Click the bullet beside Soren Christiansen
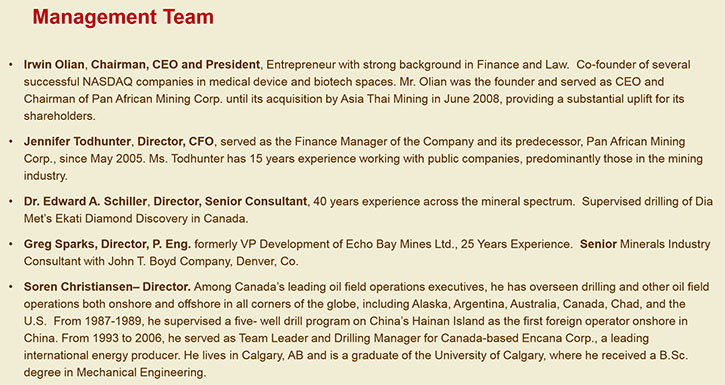Image resolution: width=725 pixels, height=385 pixels. pos(11,287)
